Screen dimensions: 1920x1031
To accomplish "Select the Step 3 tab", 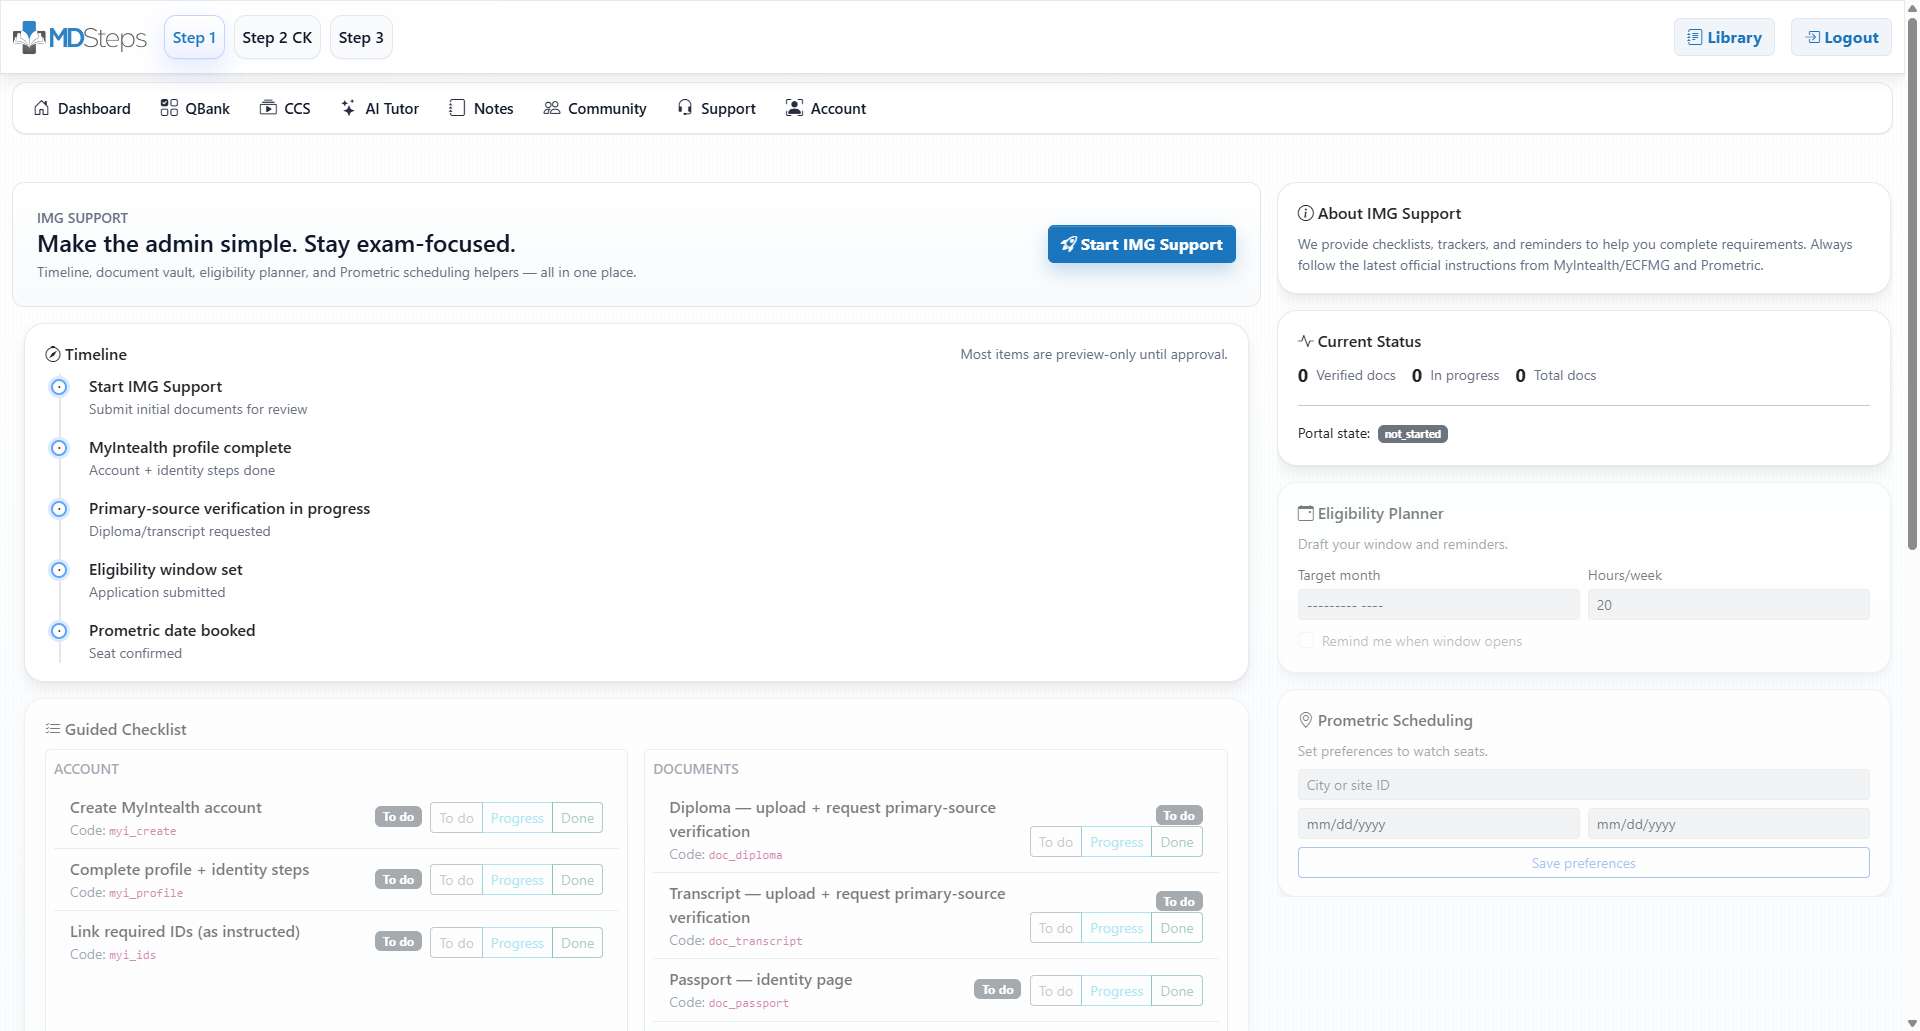I will [x=360, y=37].
